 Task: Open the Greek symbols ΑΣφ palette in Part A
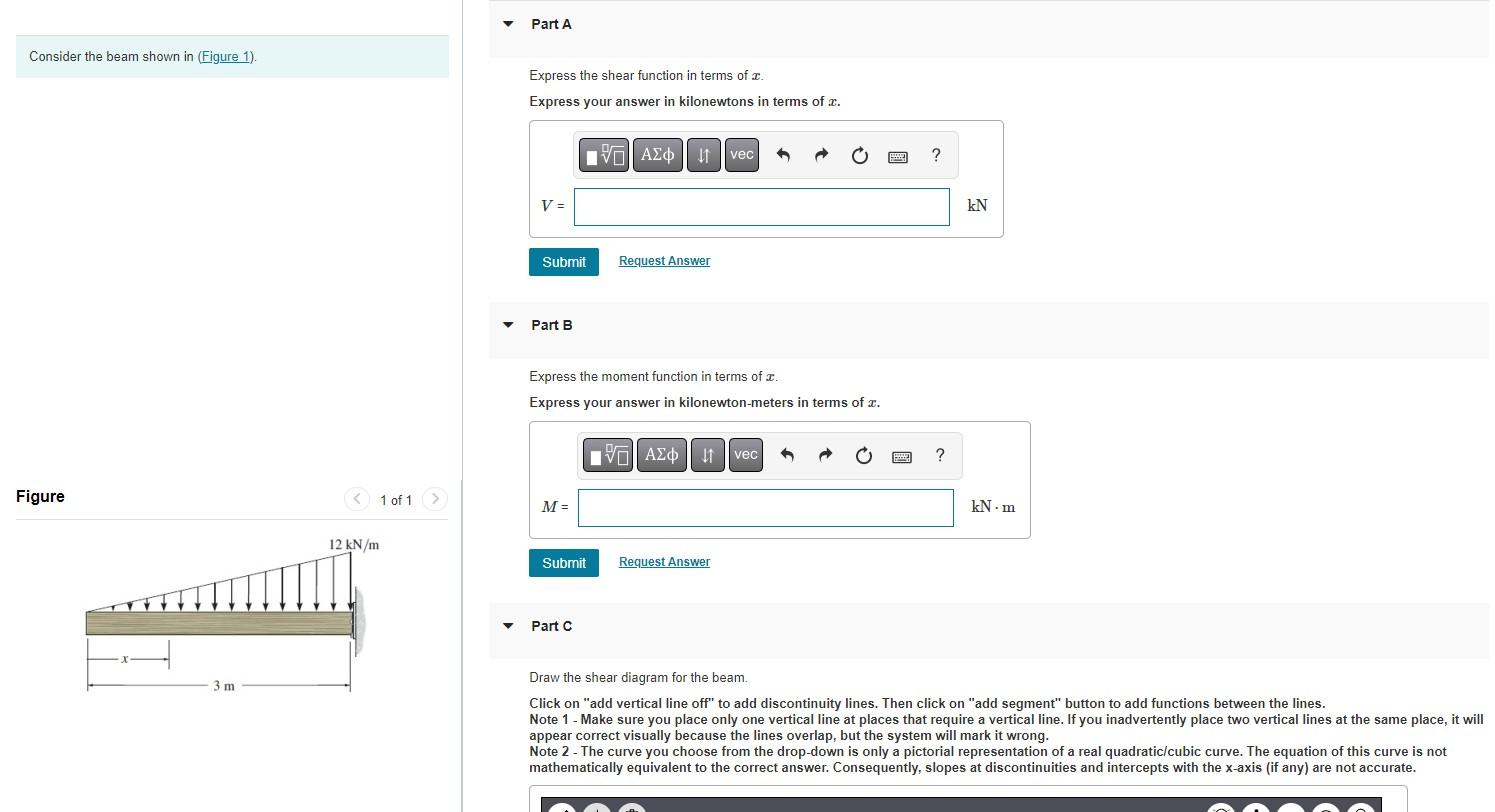click(657, 155)
